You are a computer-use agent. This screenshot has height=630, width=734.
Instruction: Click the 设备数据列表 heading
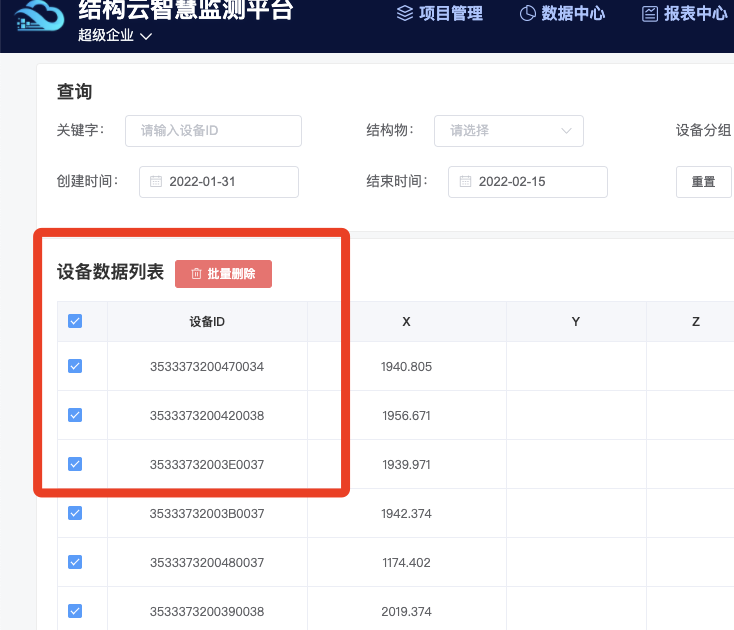pos(110,272)
